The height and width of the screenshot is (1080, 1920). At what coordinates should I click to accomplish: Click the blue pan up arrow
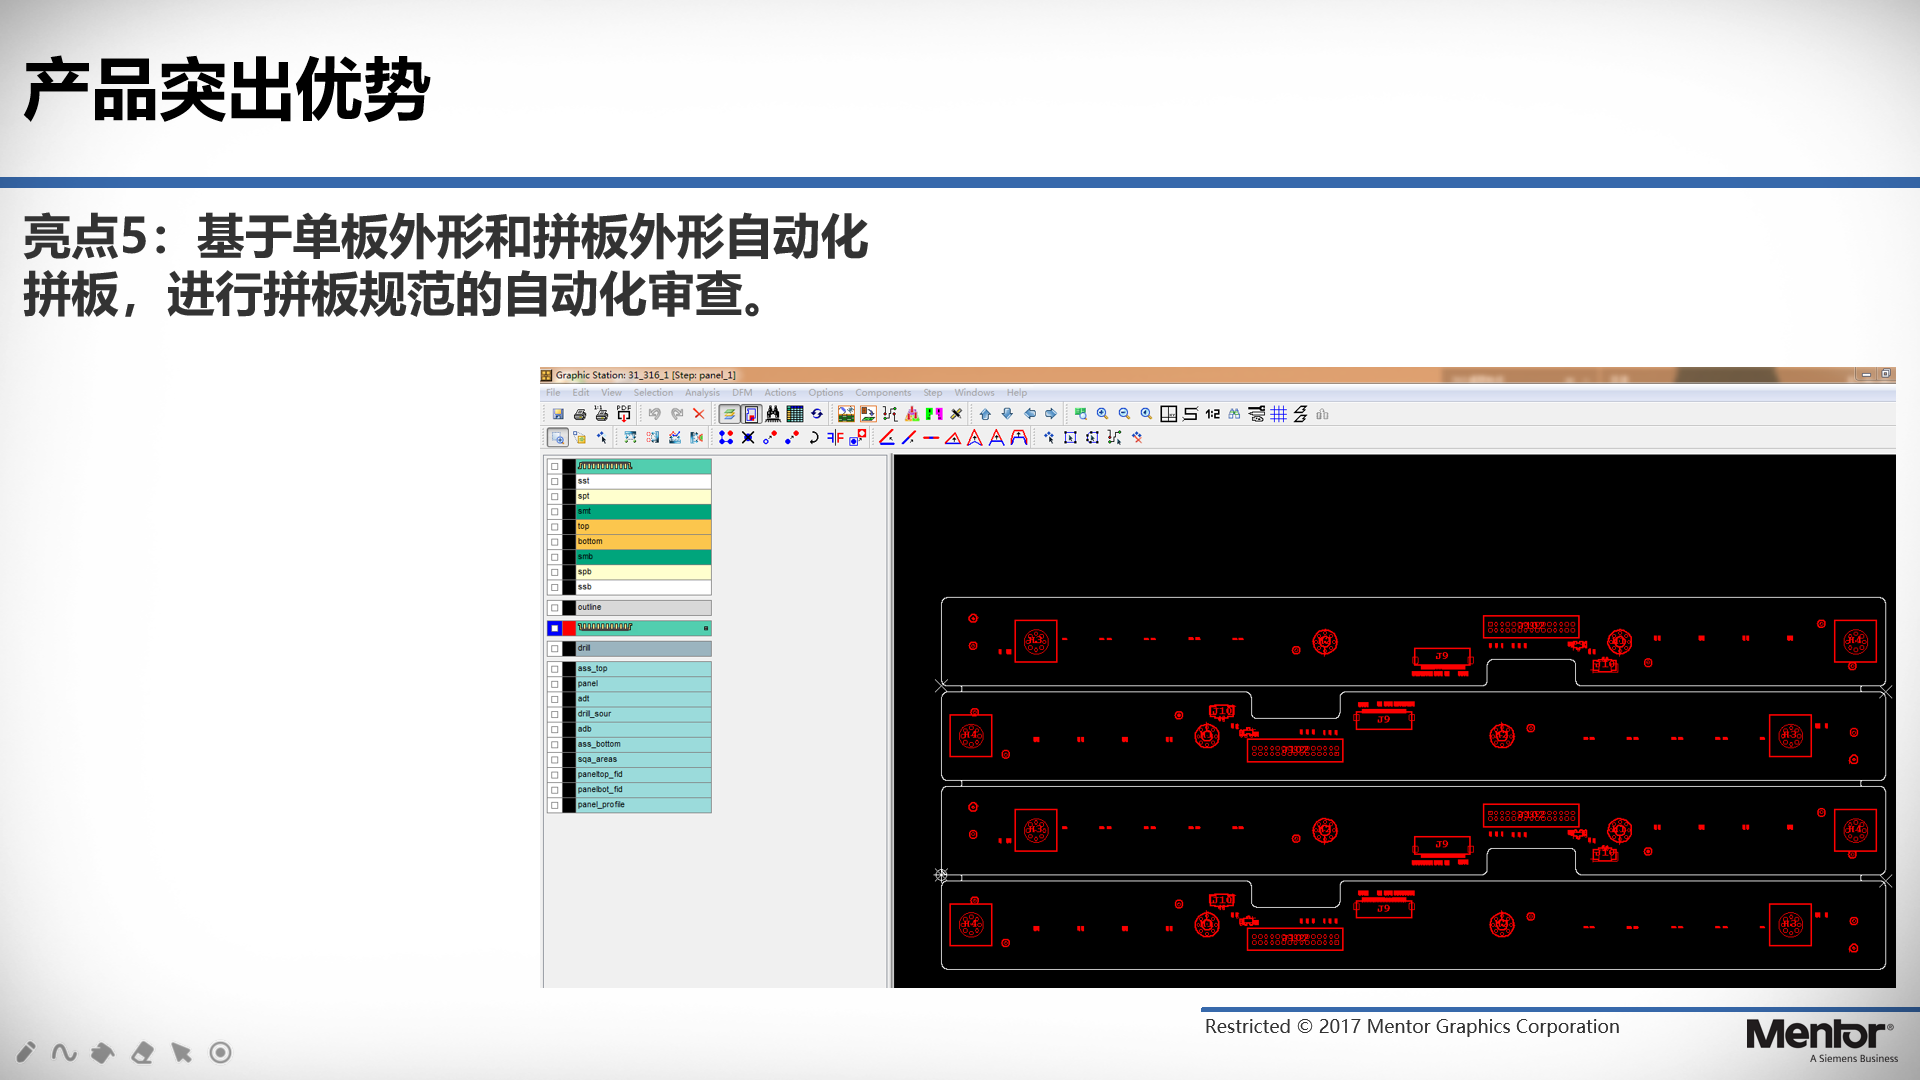(985, 414)
